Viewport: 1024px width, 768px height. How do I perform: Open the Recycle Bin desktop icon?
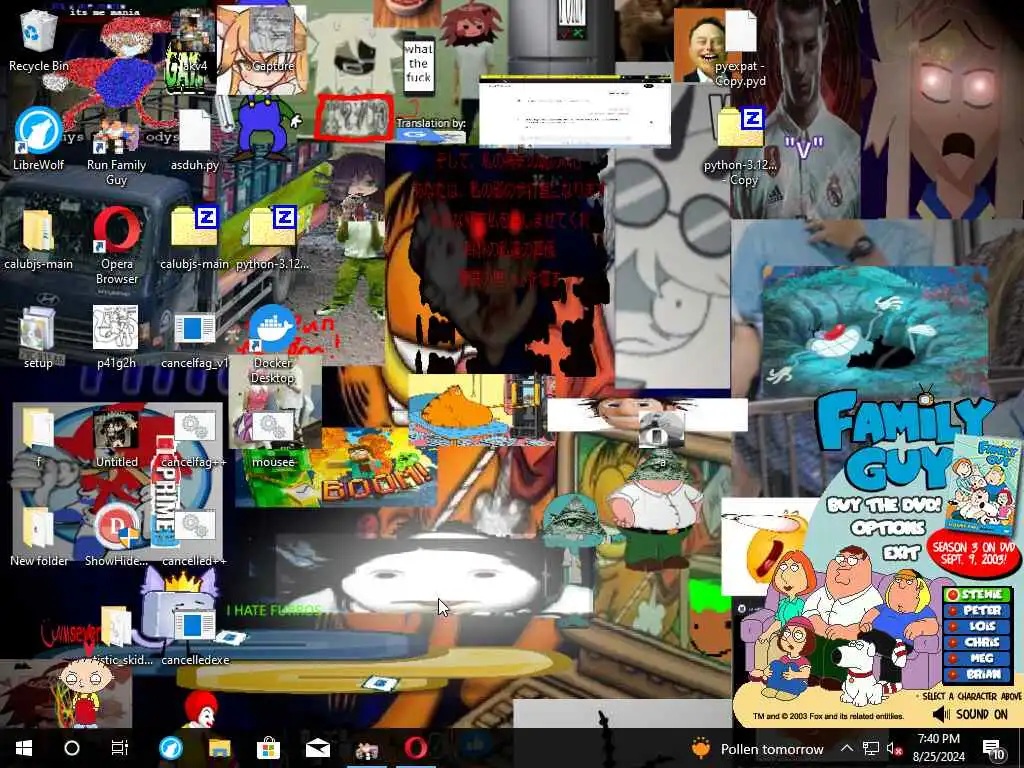(x=39, y=33)
